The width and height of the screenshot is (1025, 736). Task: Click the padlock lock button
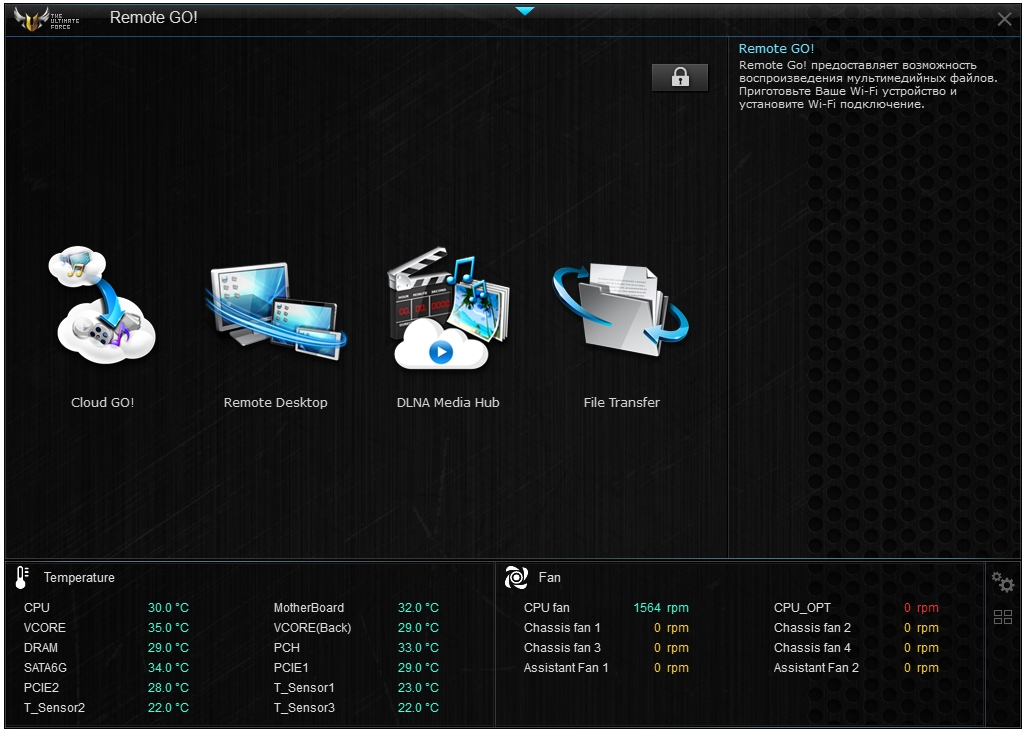click(680, 77)
